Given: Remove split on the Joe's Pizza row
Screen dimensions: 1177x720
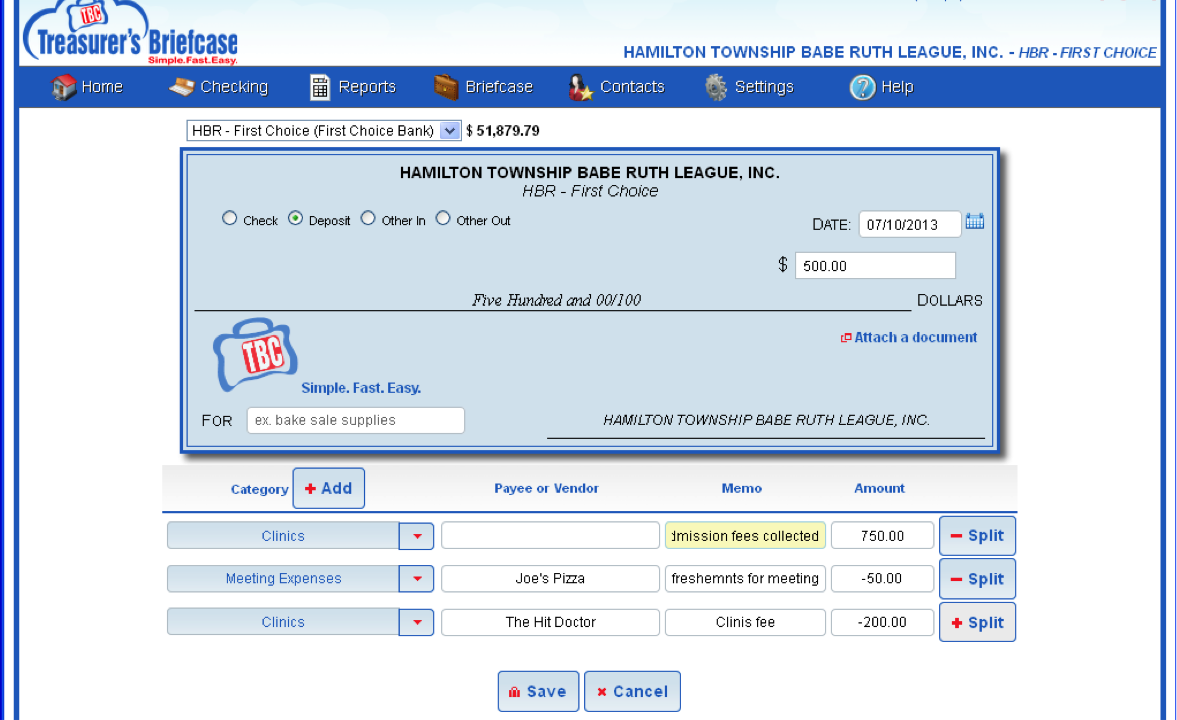Looking at the screenshot, I should click(x=977, y=579).
